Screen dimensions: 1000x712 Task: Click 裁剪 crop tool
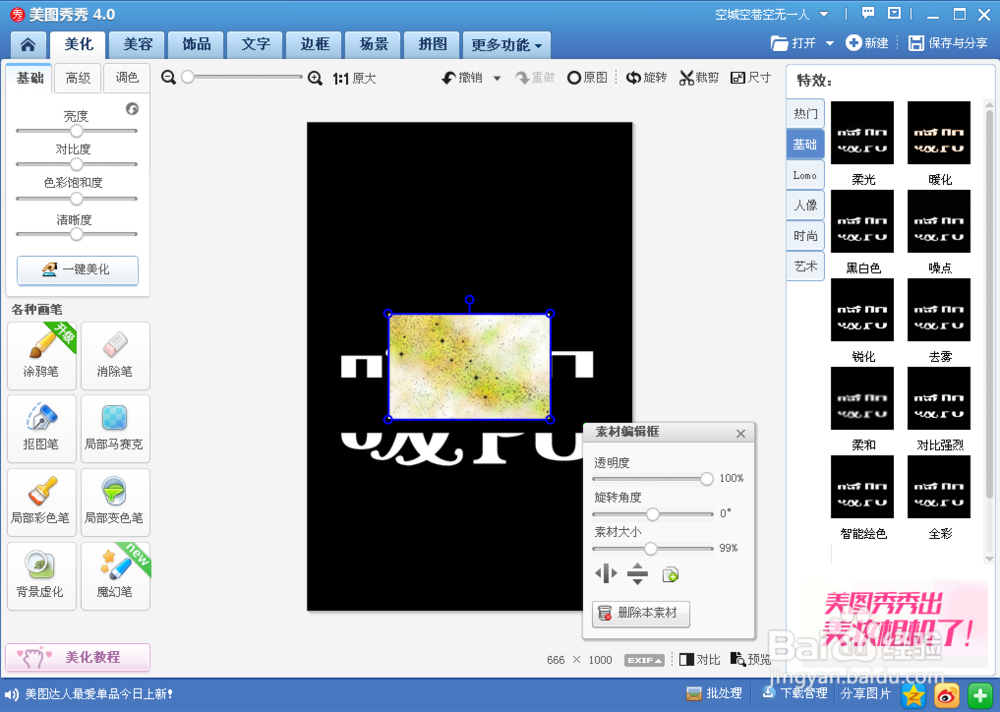(x=699, y=78)
